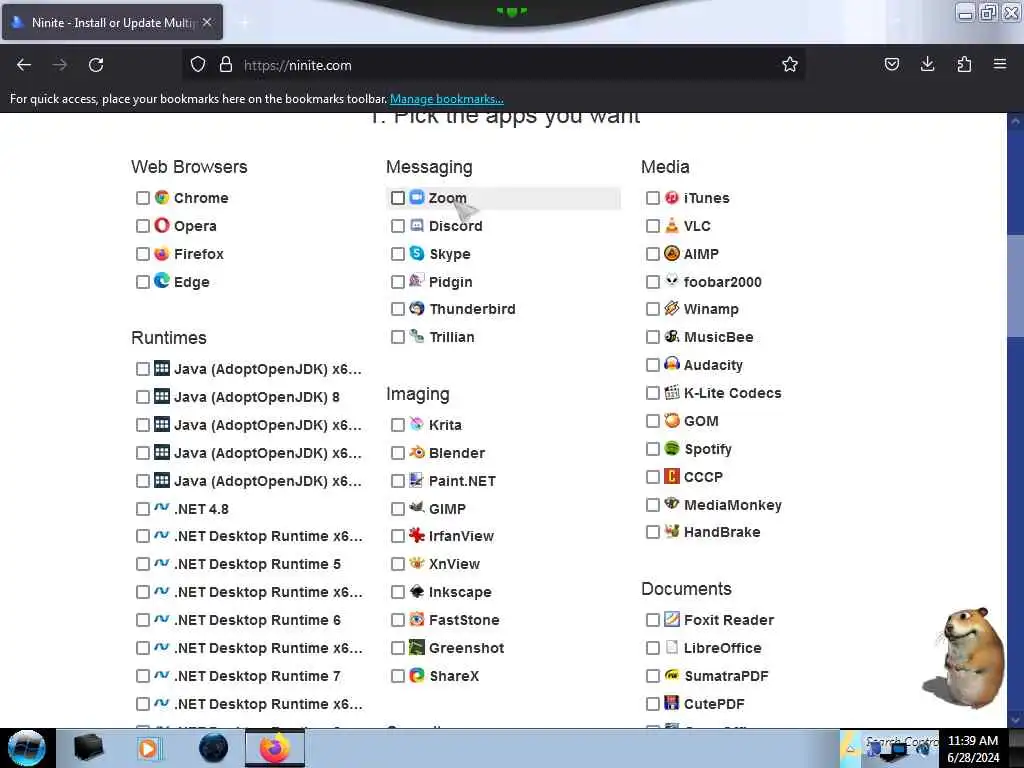
Task: Close the Ninite tab
Action: (207, 22)
